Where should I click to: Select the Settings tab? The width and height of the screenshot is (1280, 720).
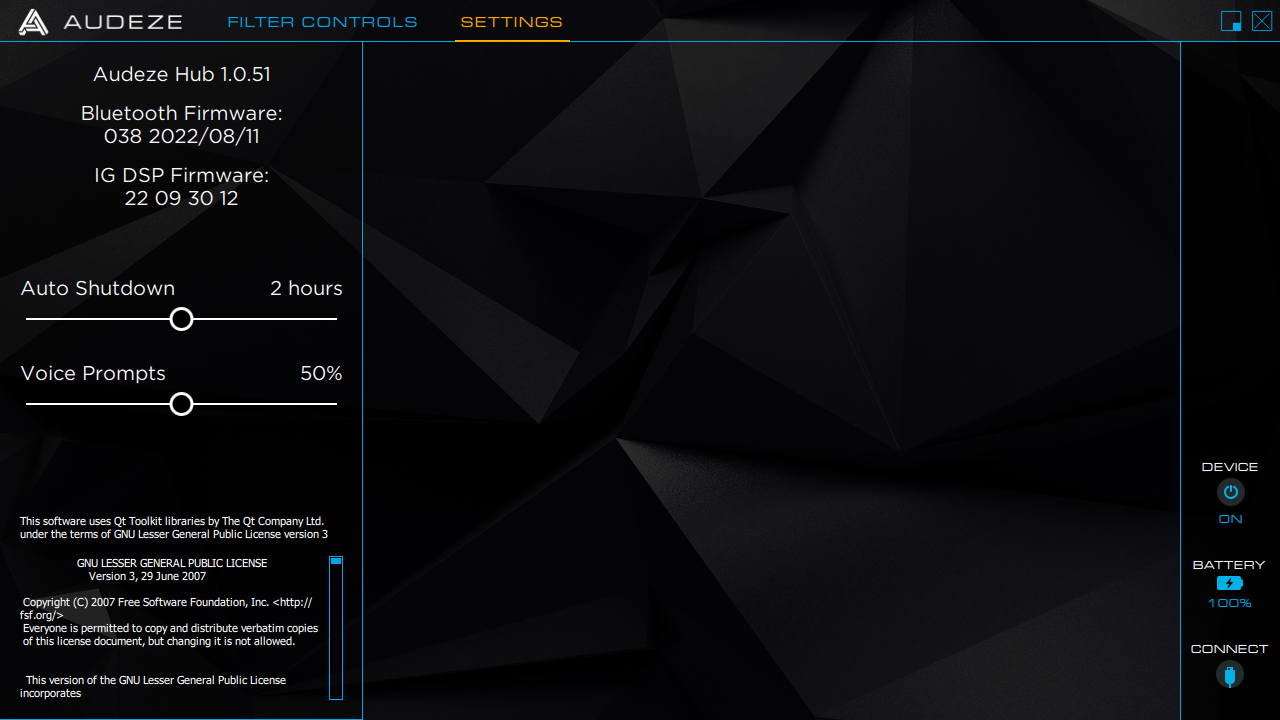(512, 22)
